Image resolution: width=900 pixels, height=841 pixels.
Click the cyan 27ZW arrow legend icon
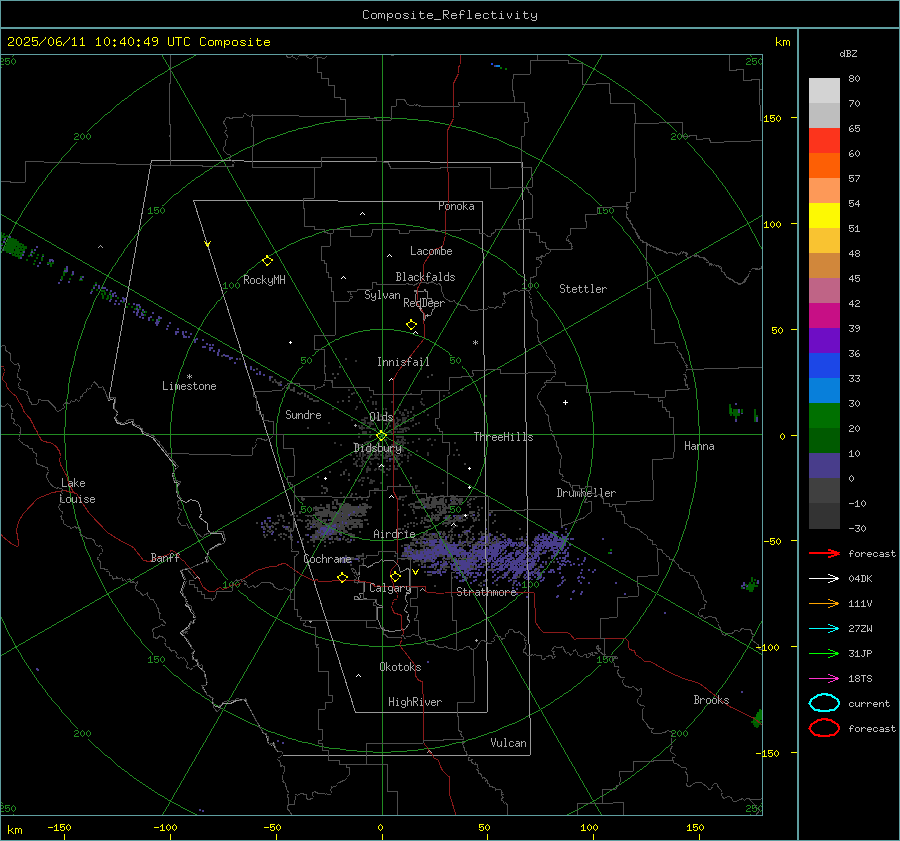coord(824,629)
